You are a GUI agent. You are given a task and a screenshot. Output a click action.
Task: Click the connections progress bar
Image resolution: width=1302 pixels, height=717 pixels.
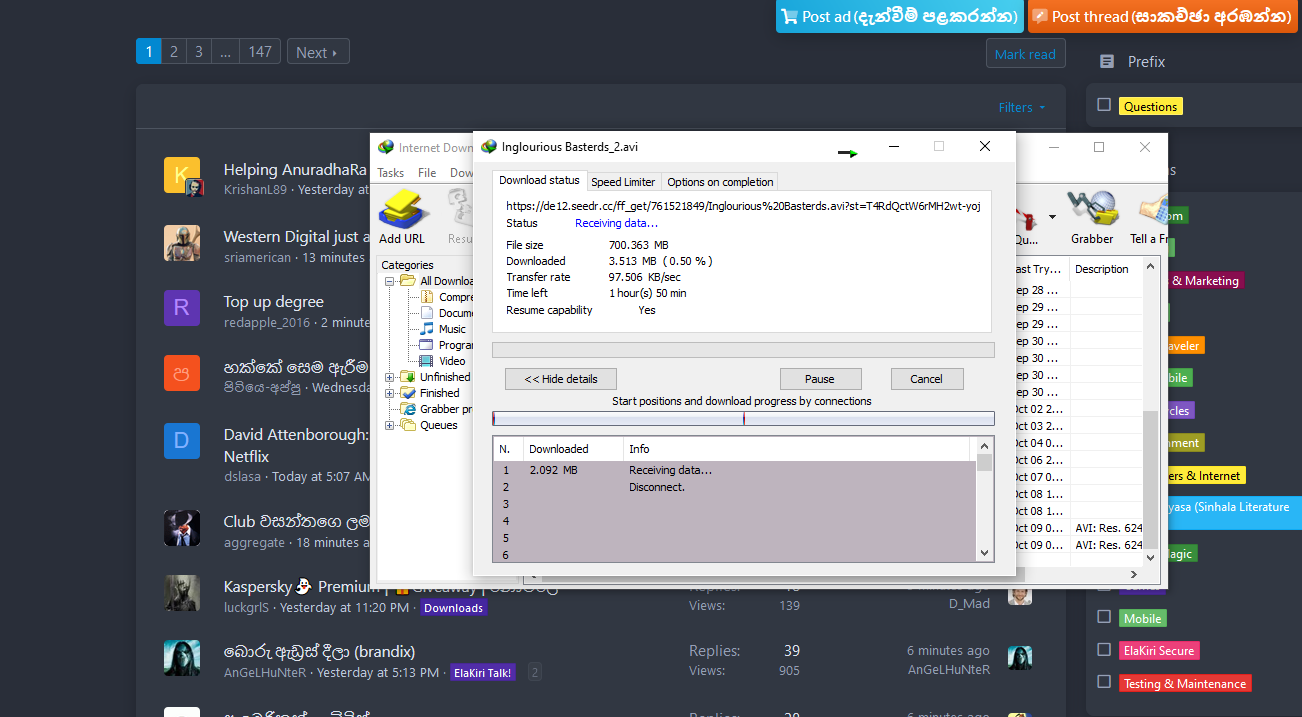(743, 419)
